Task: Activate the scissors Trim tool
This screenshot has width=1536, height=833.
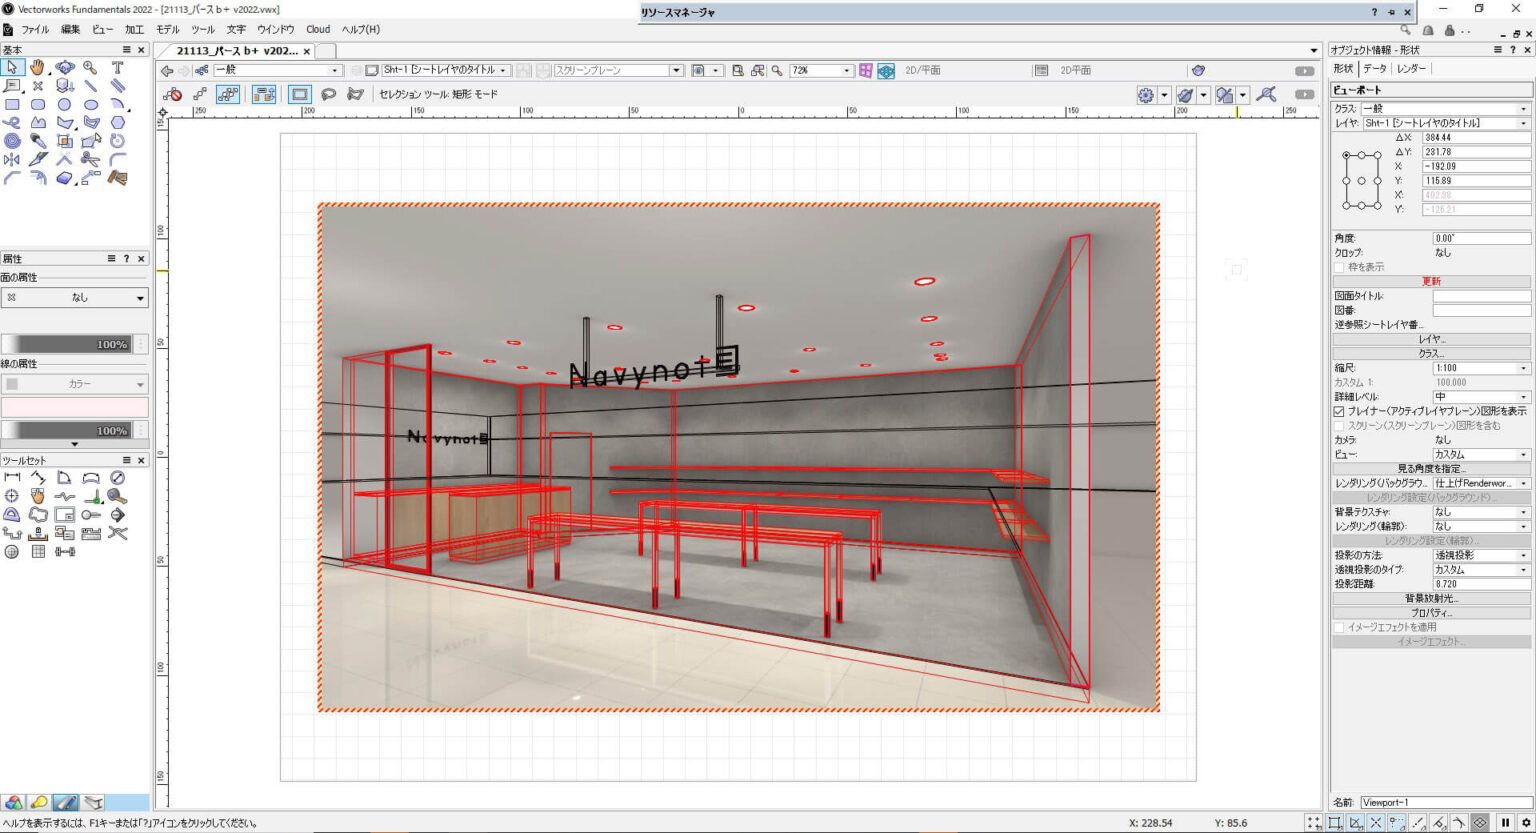Action: point(90,159)
